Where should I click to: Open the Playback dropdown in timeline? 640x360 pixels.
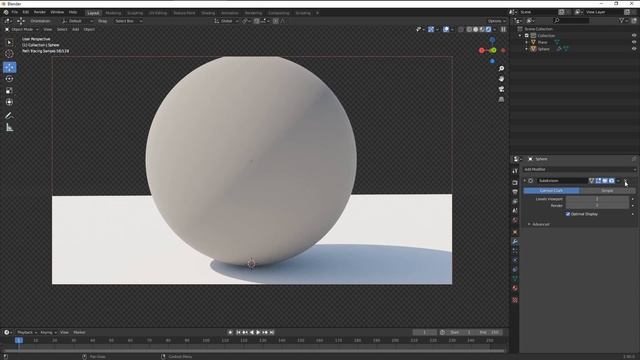[x=27, y=332]
